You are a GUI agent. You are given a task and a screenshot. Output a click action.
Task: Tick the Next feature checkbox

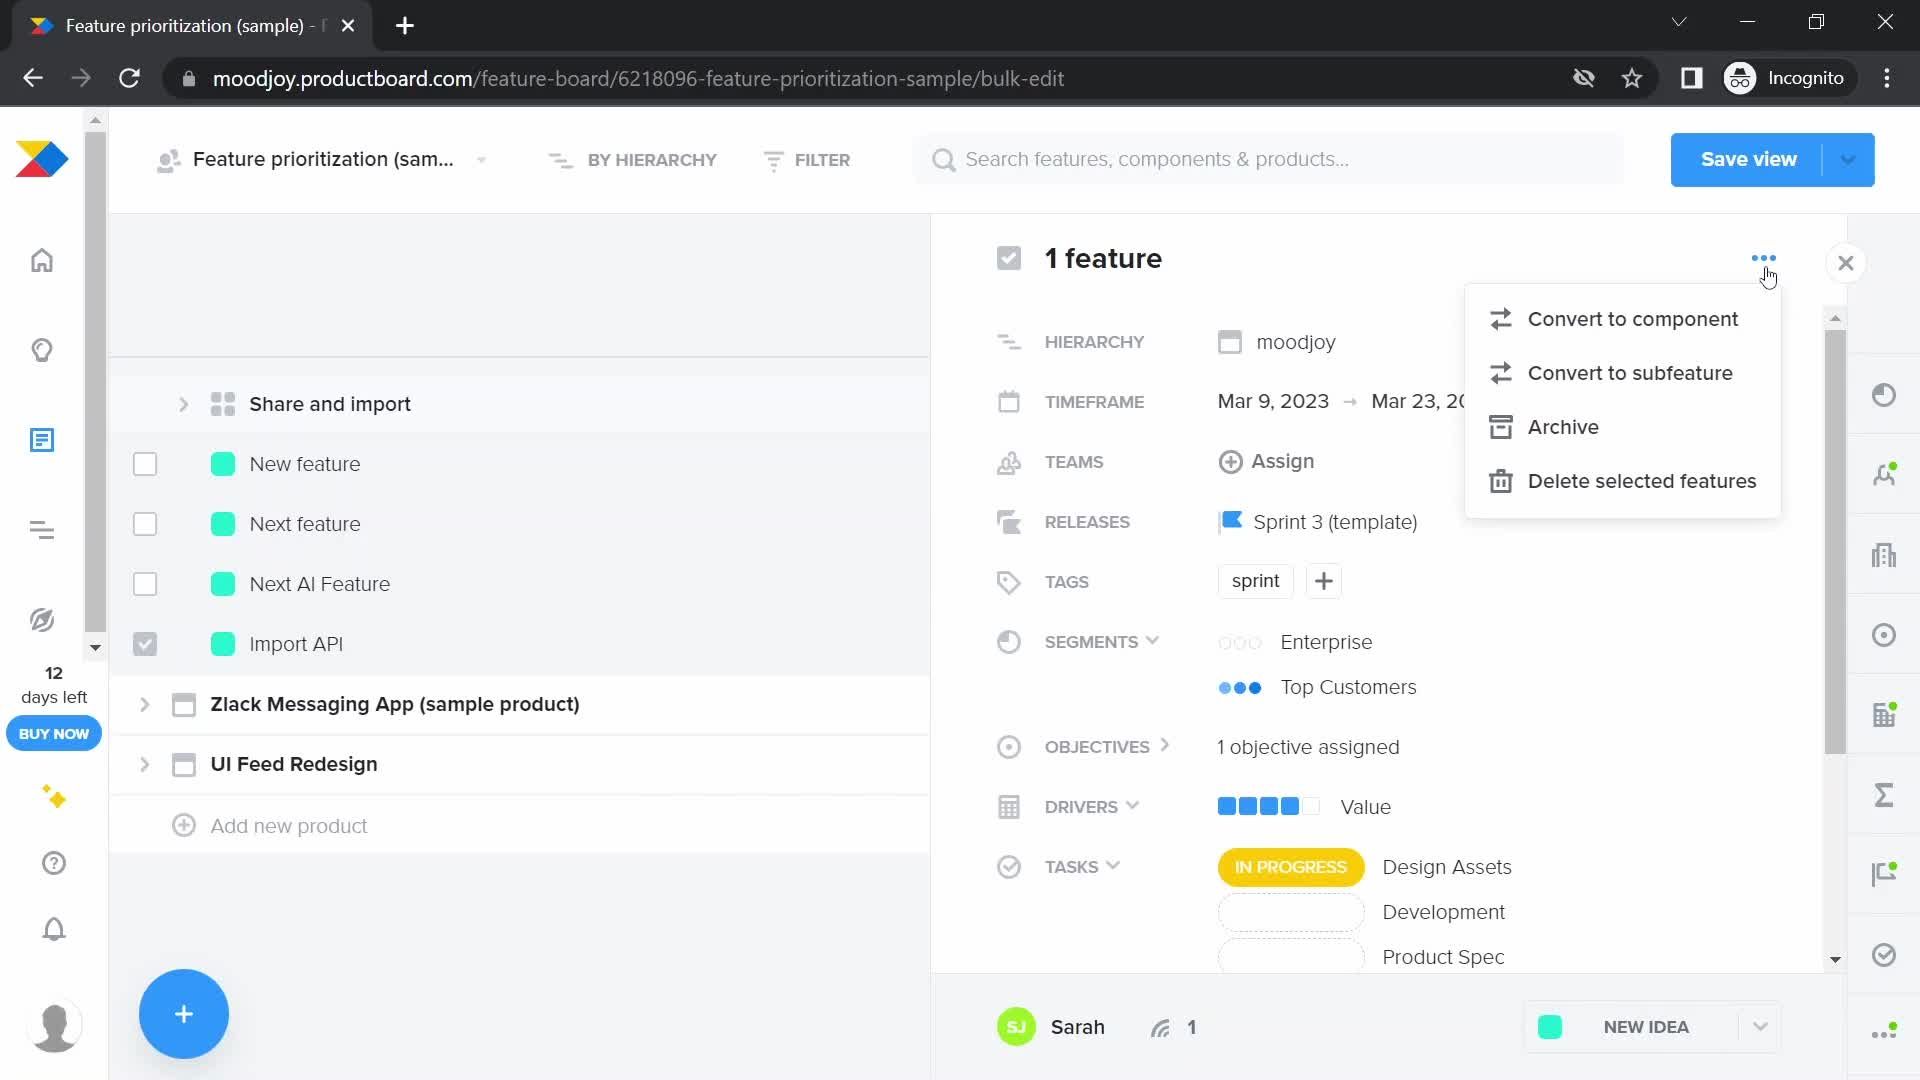(145, 524)
